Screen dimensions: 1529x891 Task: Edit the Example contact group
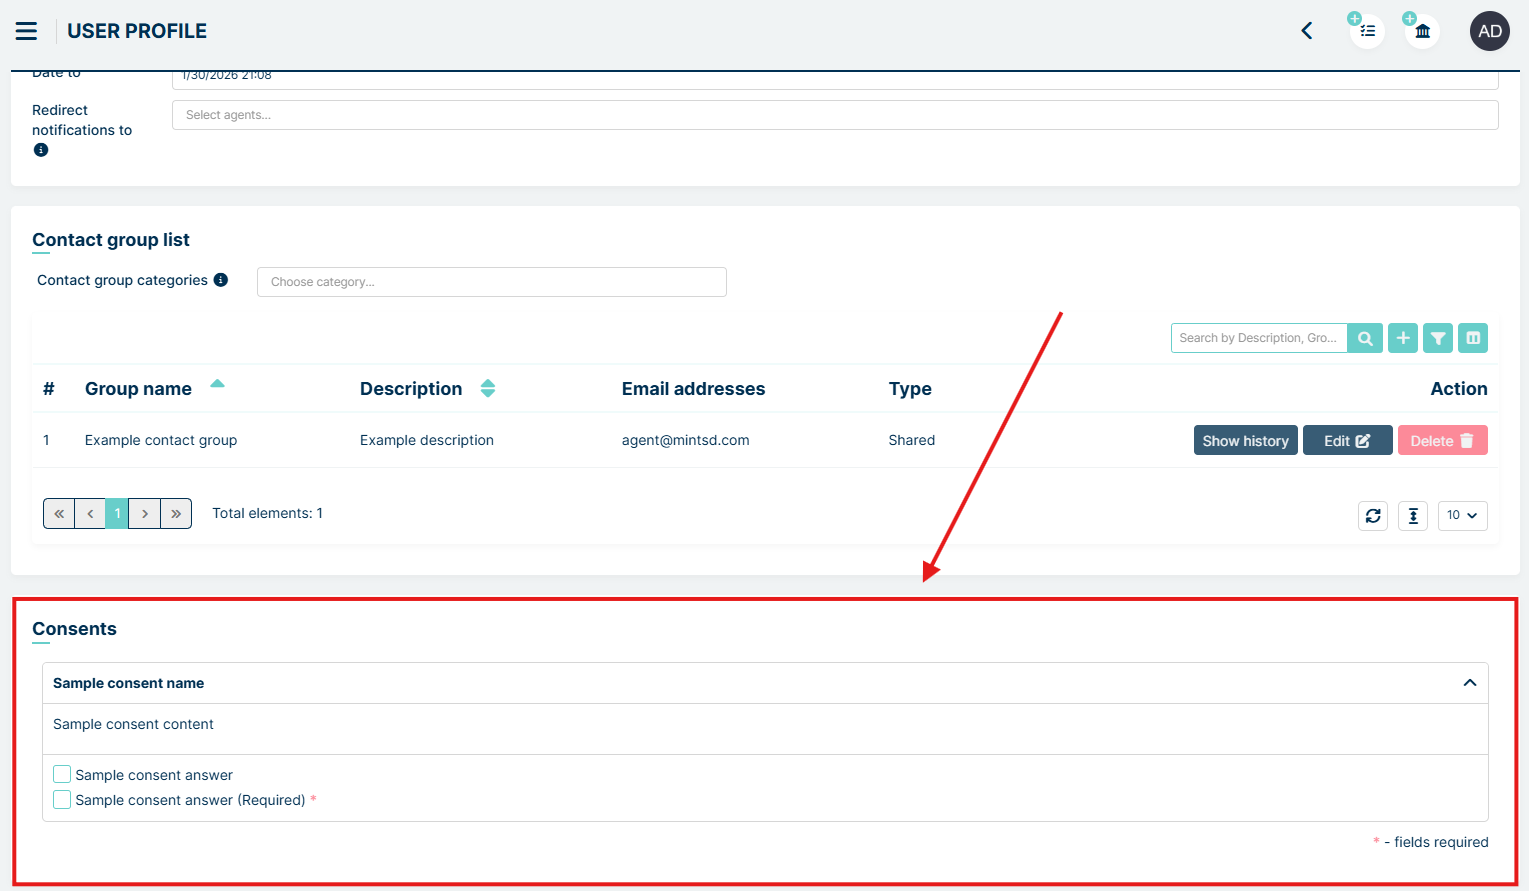1347,440
